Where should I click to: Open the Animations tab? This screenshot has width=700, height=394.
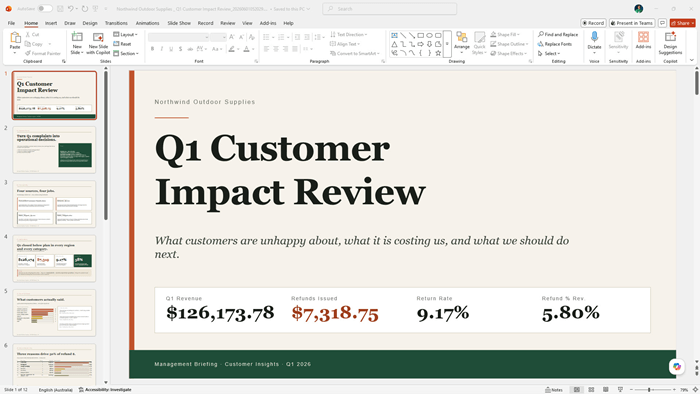click(x=147, y=23)
